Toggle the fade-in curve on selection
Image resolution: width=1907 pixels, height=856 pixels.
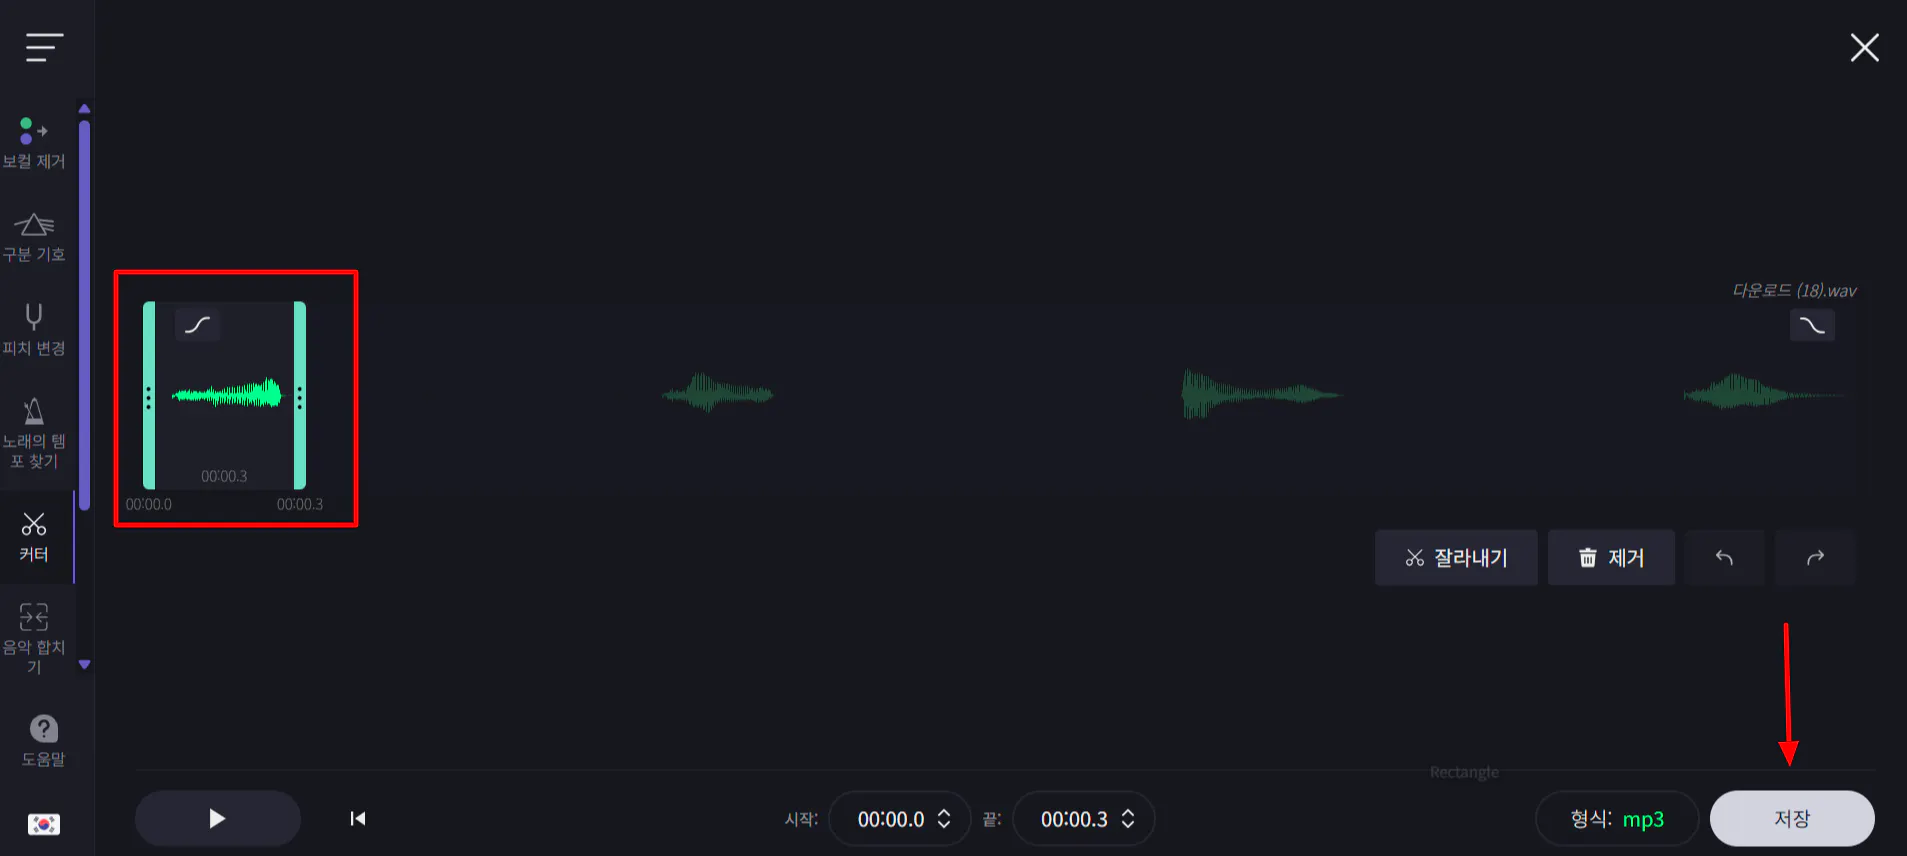point(198,325)
